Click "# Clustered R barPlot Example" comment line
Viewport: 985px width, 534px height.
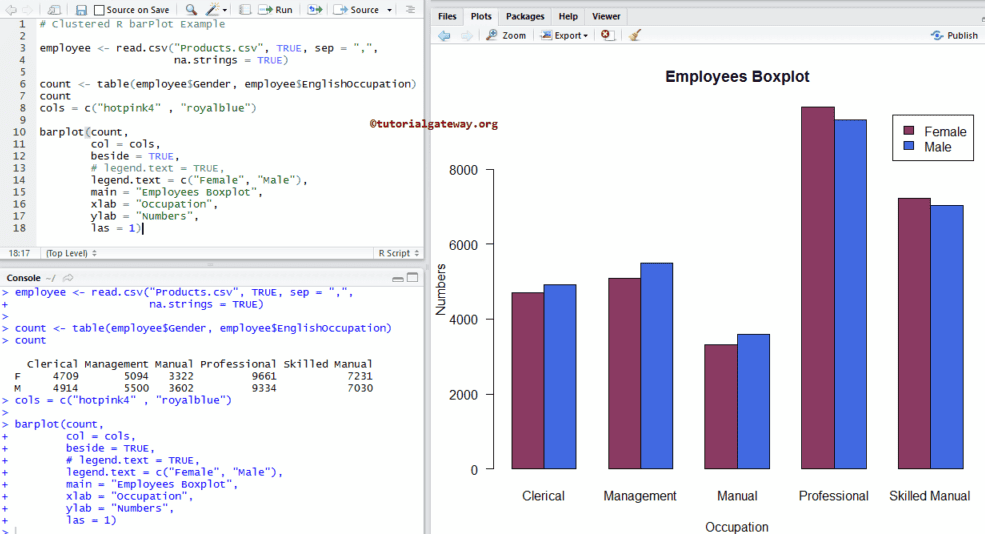[x=132, y=24]
